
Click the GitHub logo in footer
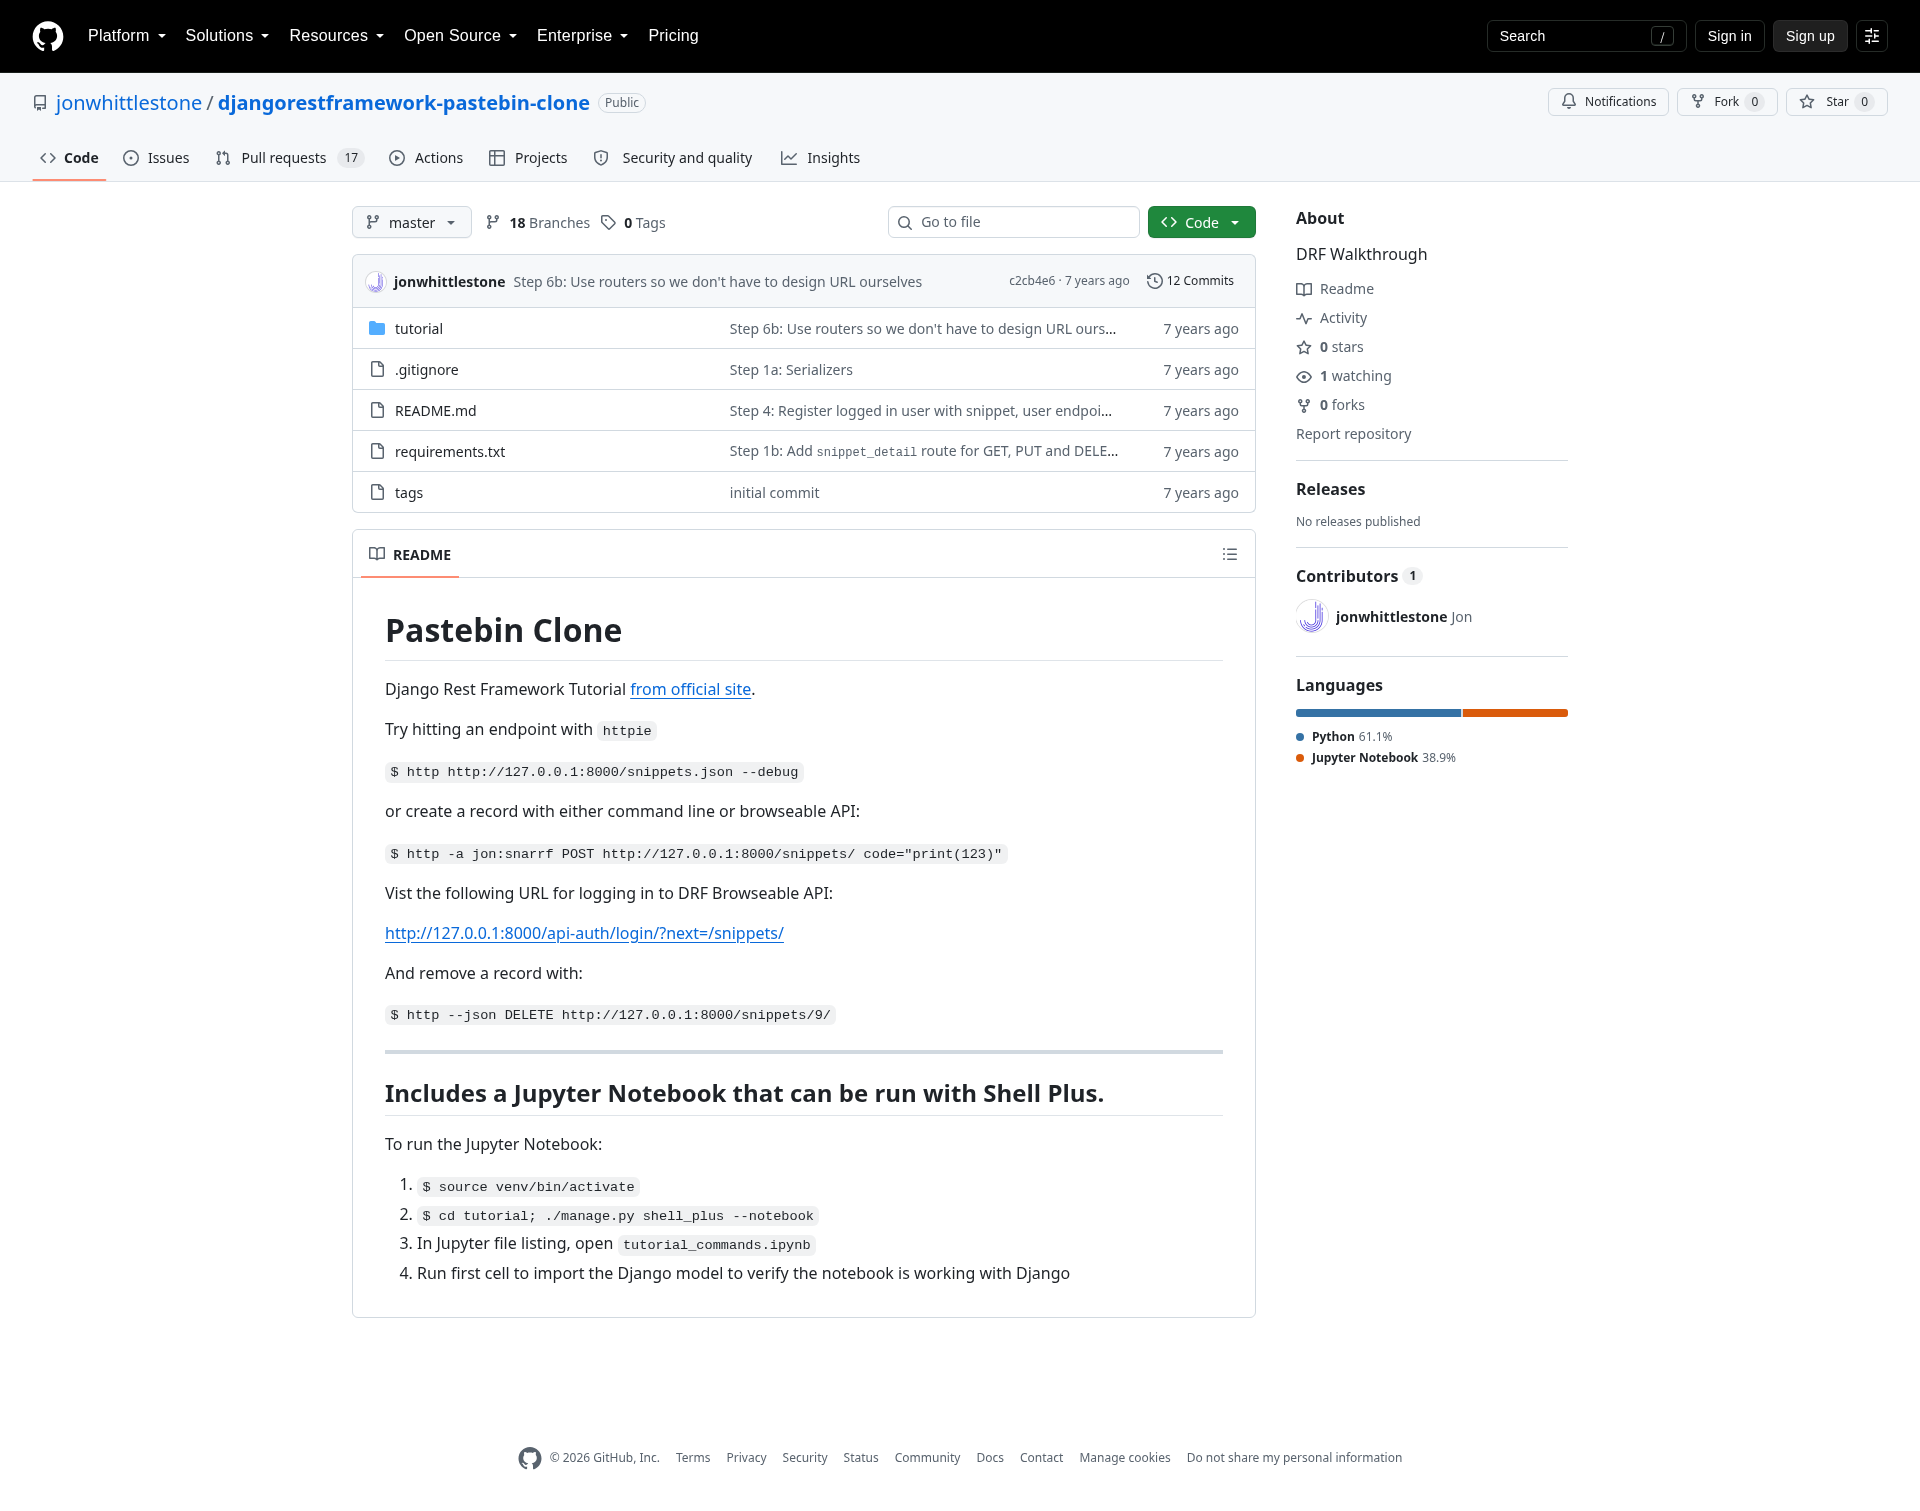pos(530,1458)
